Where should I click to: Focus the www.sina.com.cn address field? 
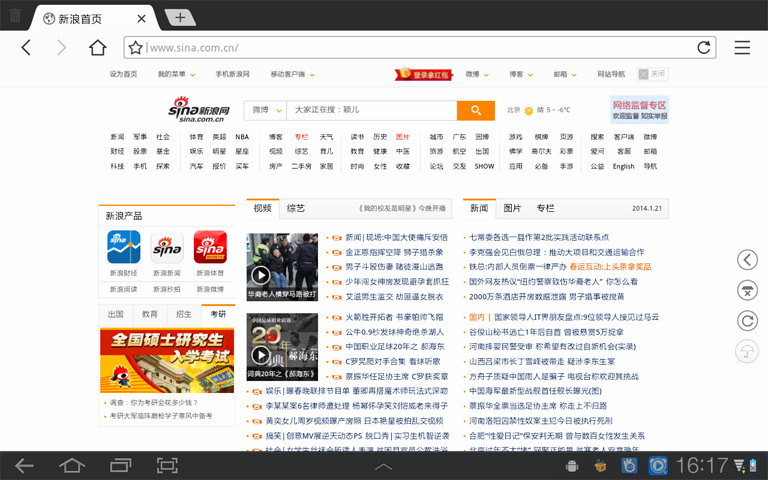[x=420, y=48]
